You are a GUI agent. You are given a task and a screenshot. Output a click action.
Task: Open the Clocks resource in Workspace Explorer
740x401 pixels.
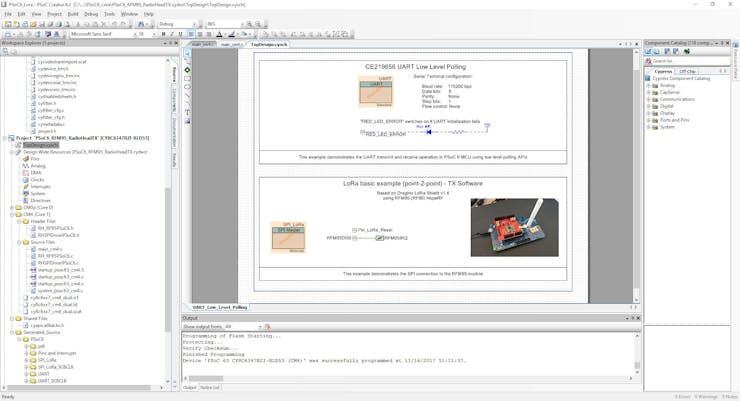point(37,180)
